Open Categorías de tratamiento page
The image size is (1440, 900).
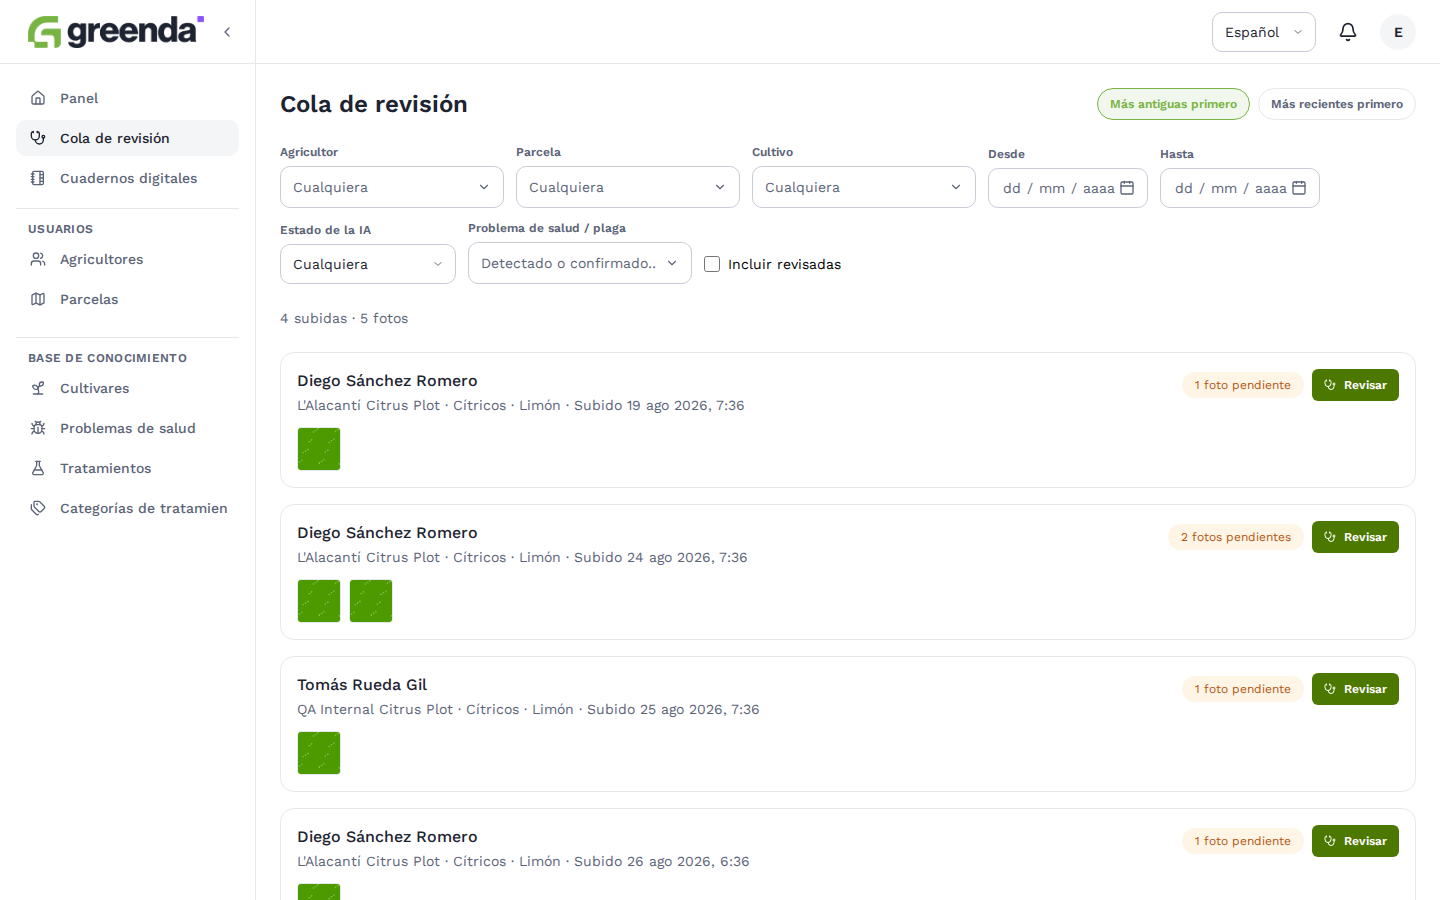[x=127, y=508]
